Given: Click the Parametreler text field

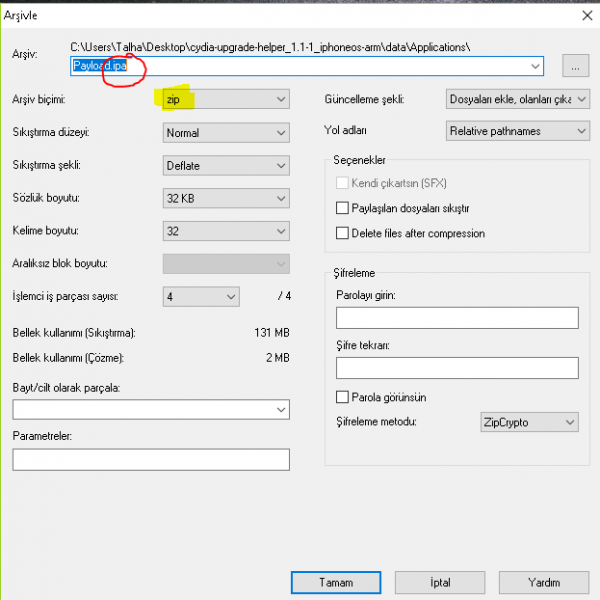Looking at the screenshot, I should point(151,459).
